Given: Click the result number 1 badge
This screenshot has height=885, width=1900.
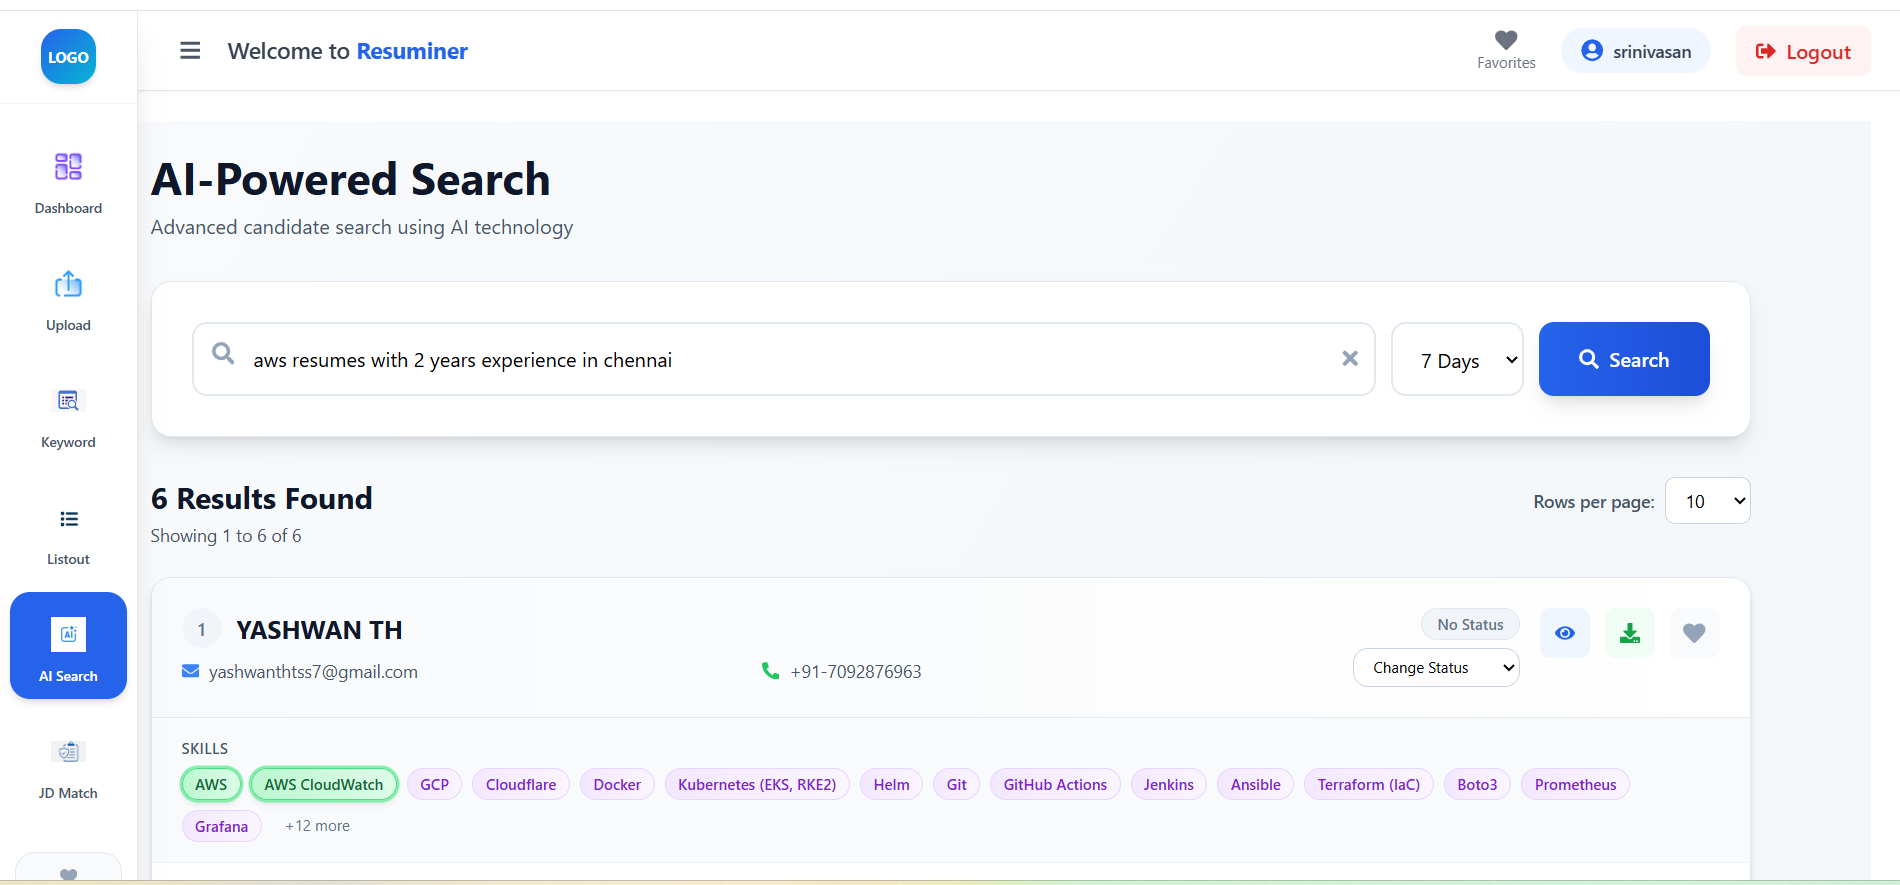Looking at the screenshot, I should pos(201,629).
